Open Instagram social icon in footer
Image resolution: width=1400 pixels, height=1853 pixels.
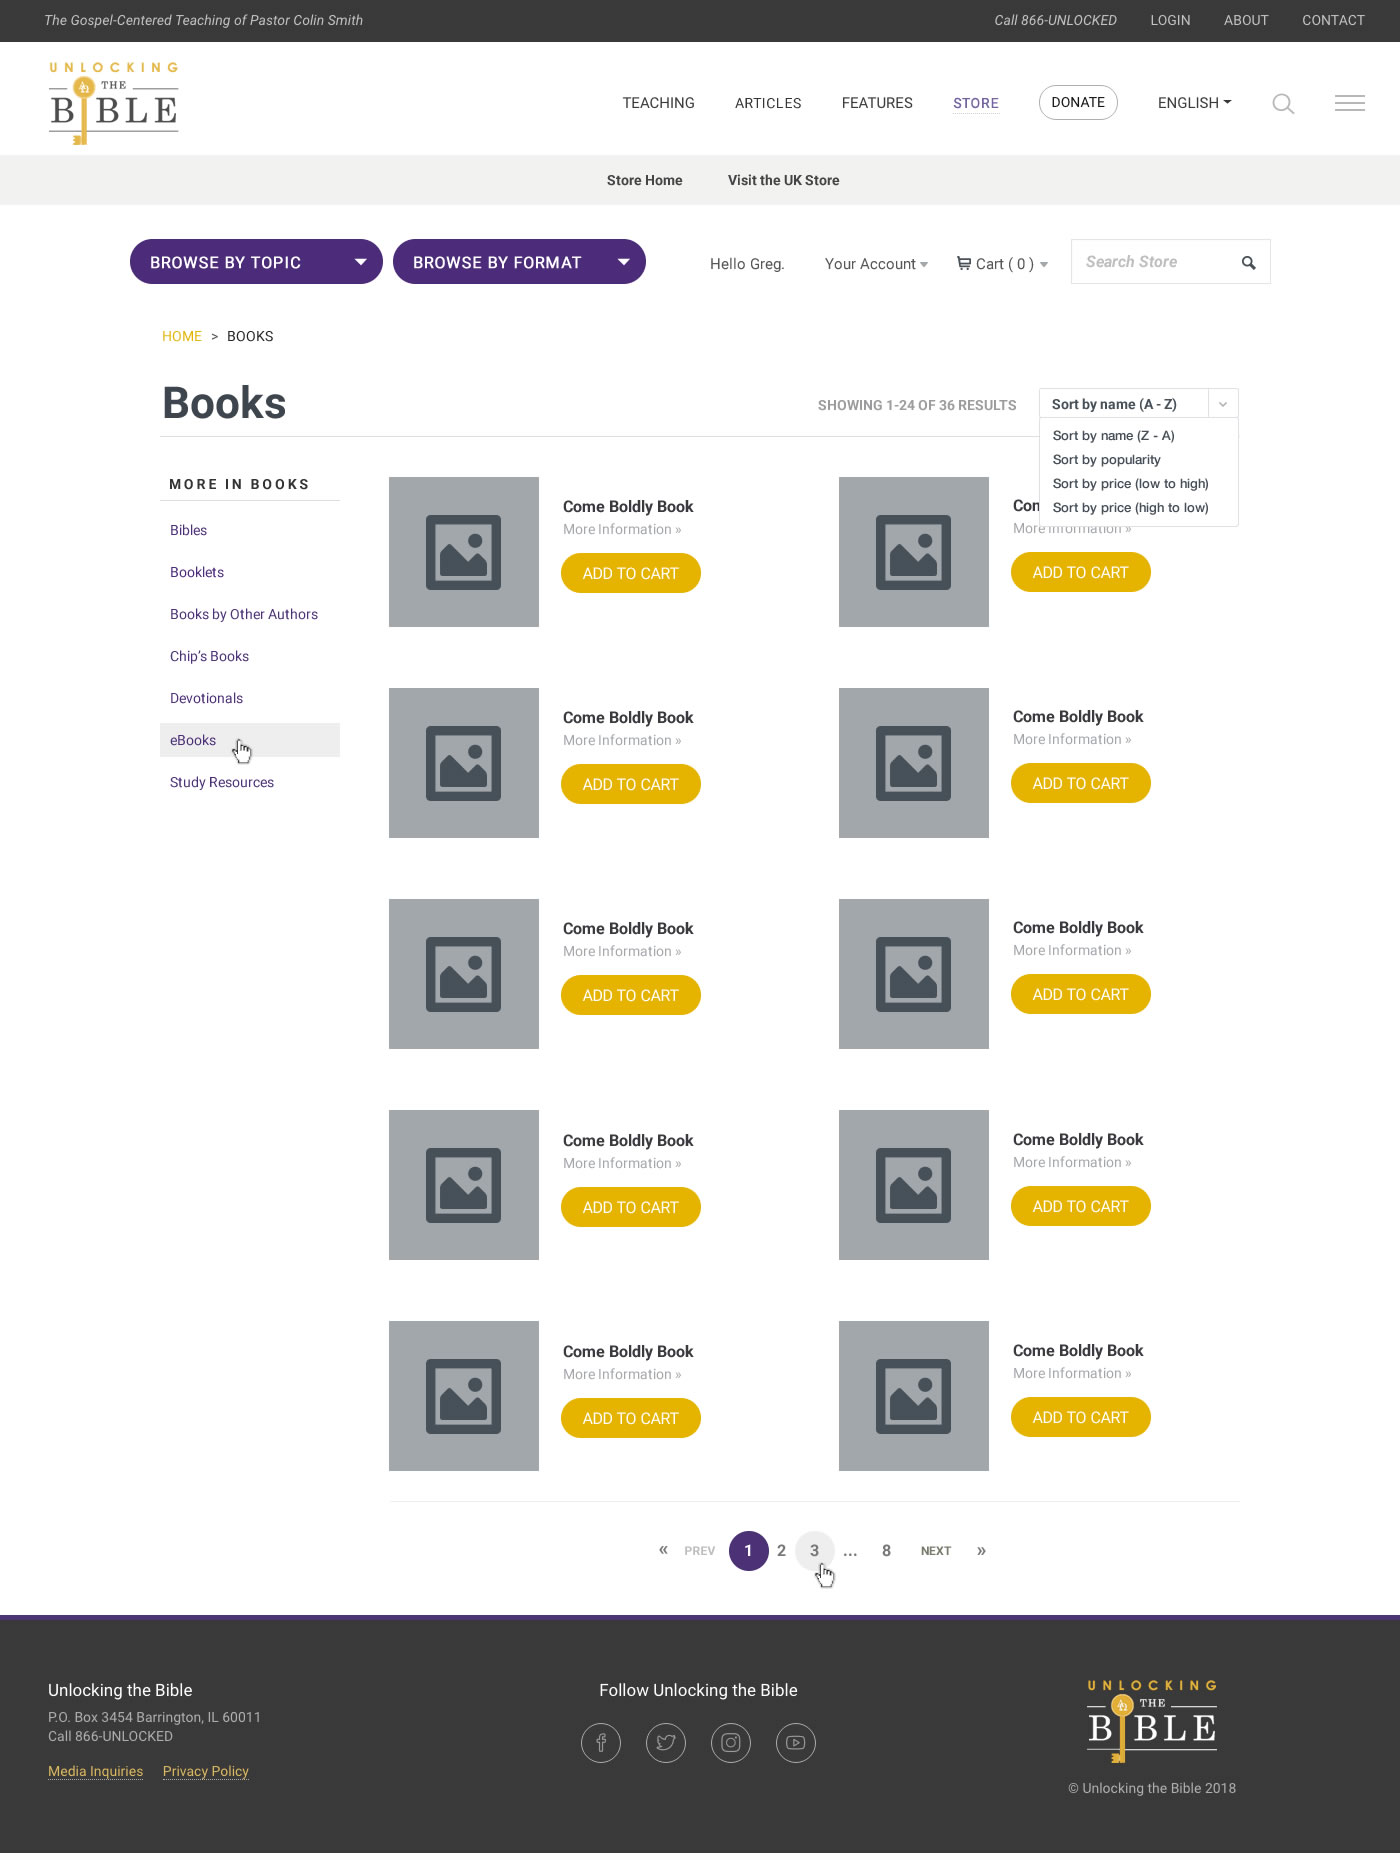click(731, 1743)
